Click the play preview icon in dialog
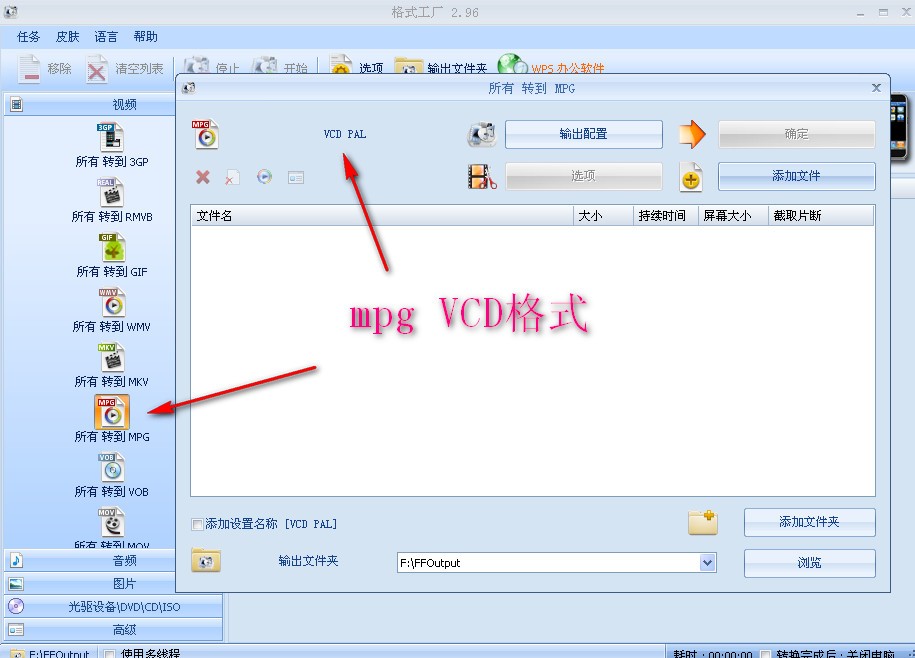Image resolution: width=915 pixels, height=658 pixels. pos(264,177)
